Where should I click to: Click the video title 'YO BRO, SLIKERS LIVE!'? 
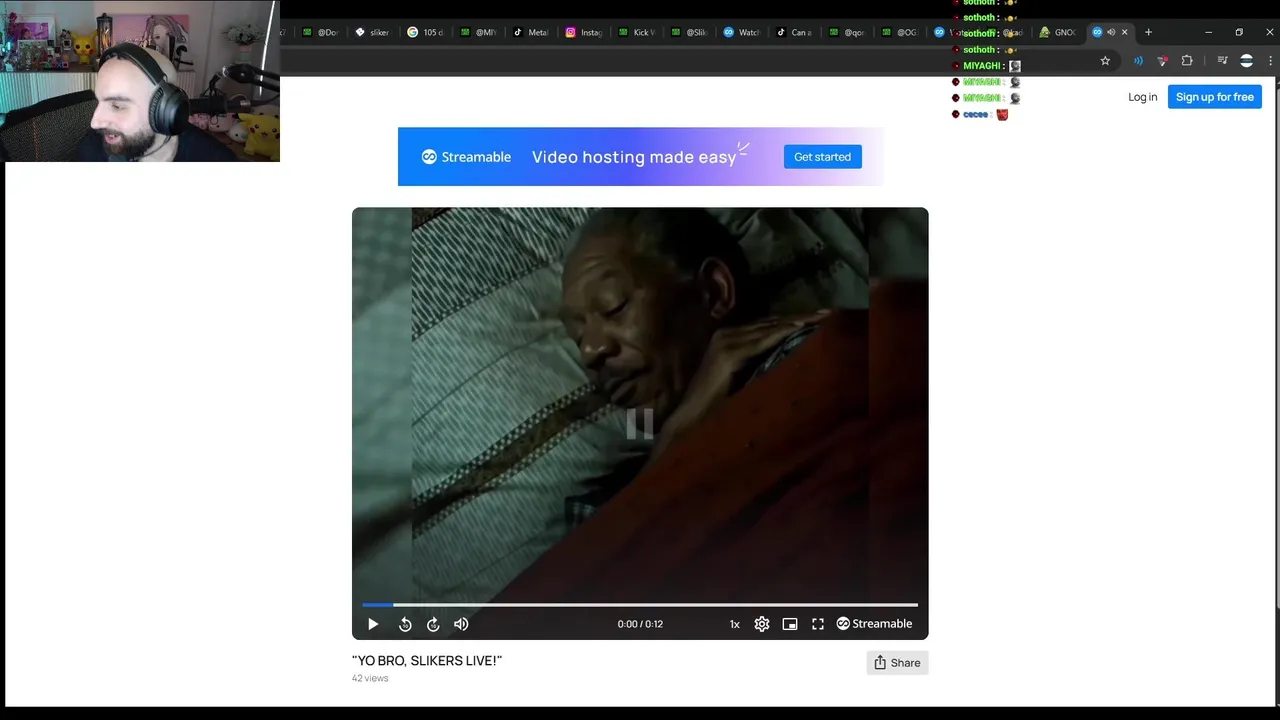(x=427, y=660)
